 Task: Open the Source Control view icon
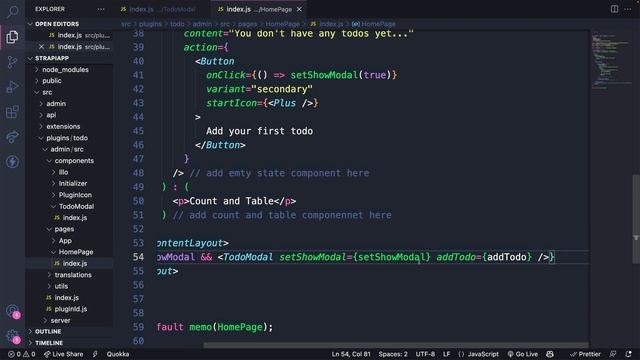pos(12,62)
